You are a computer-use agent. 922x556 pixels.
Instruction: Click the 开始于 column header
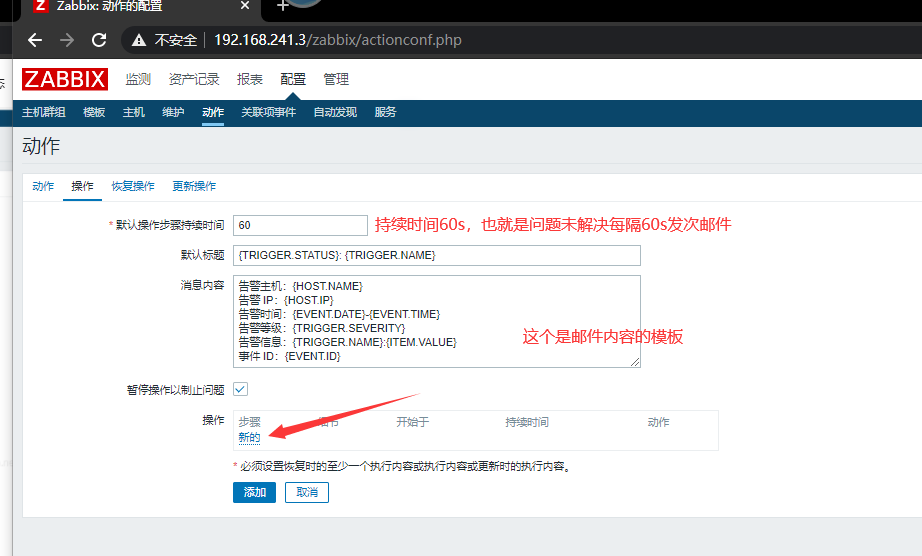(413, 422)
